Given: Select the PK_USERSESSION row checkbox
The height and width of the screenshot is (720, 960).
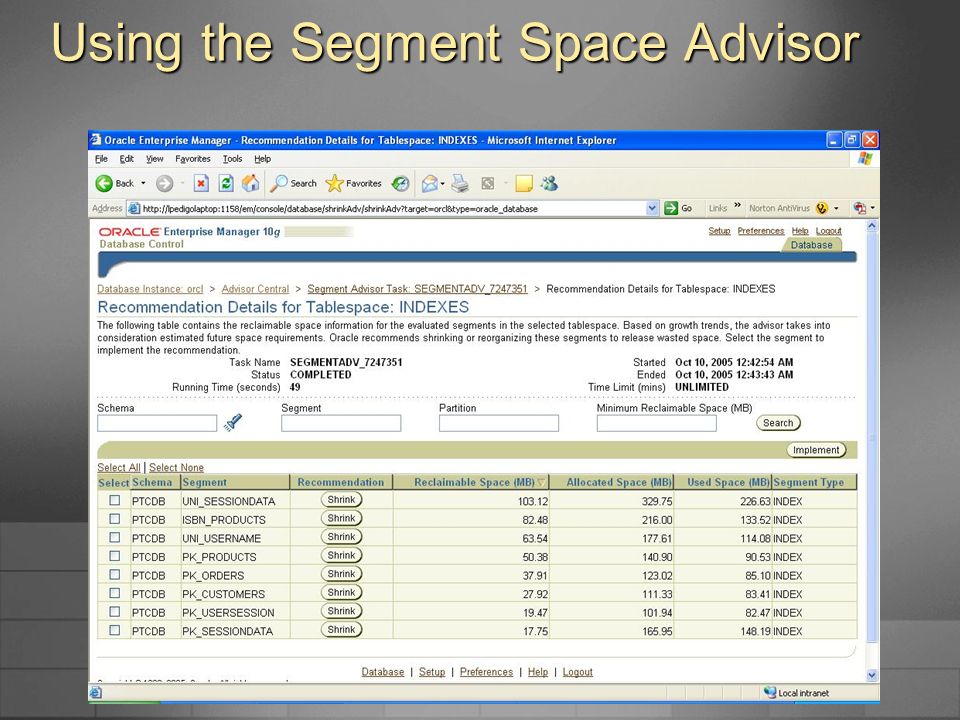Looking at the screenshot, I should [x=114, y=611].
